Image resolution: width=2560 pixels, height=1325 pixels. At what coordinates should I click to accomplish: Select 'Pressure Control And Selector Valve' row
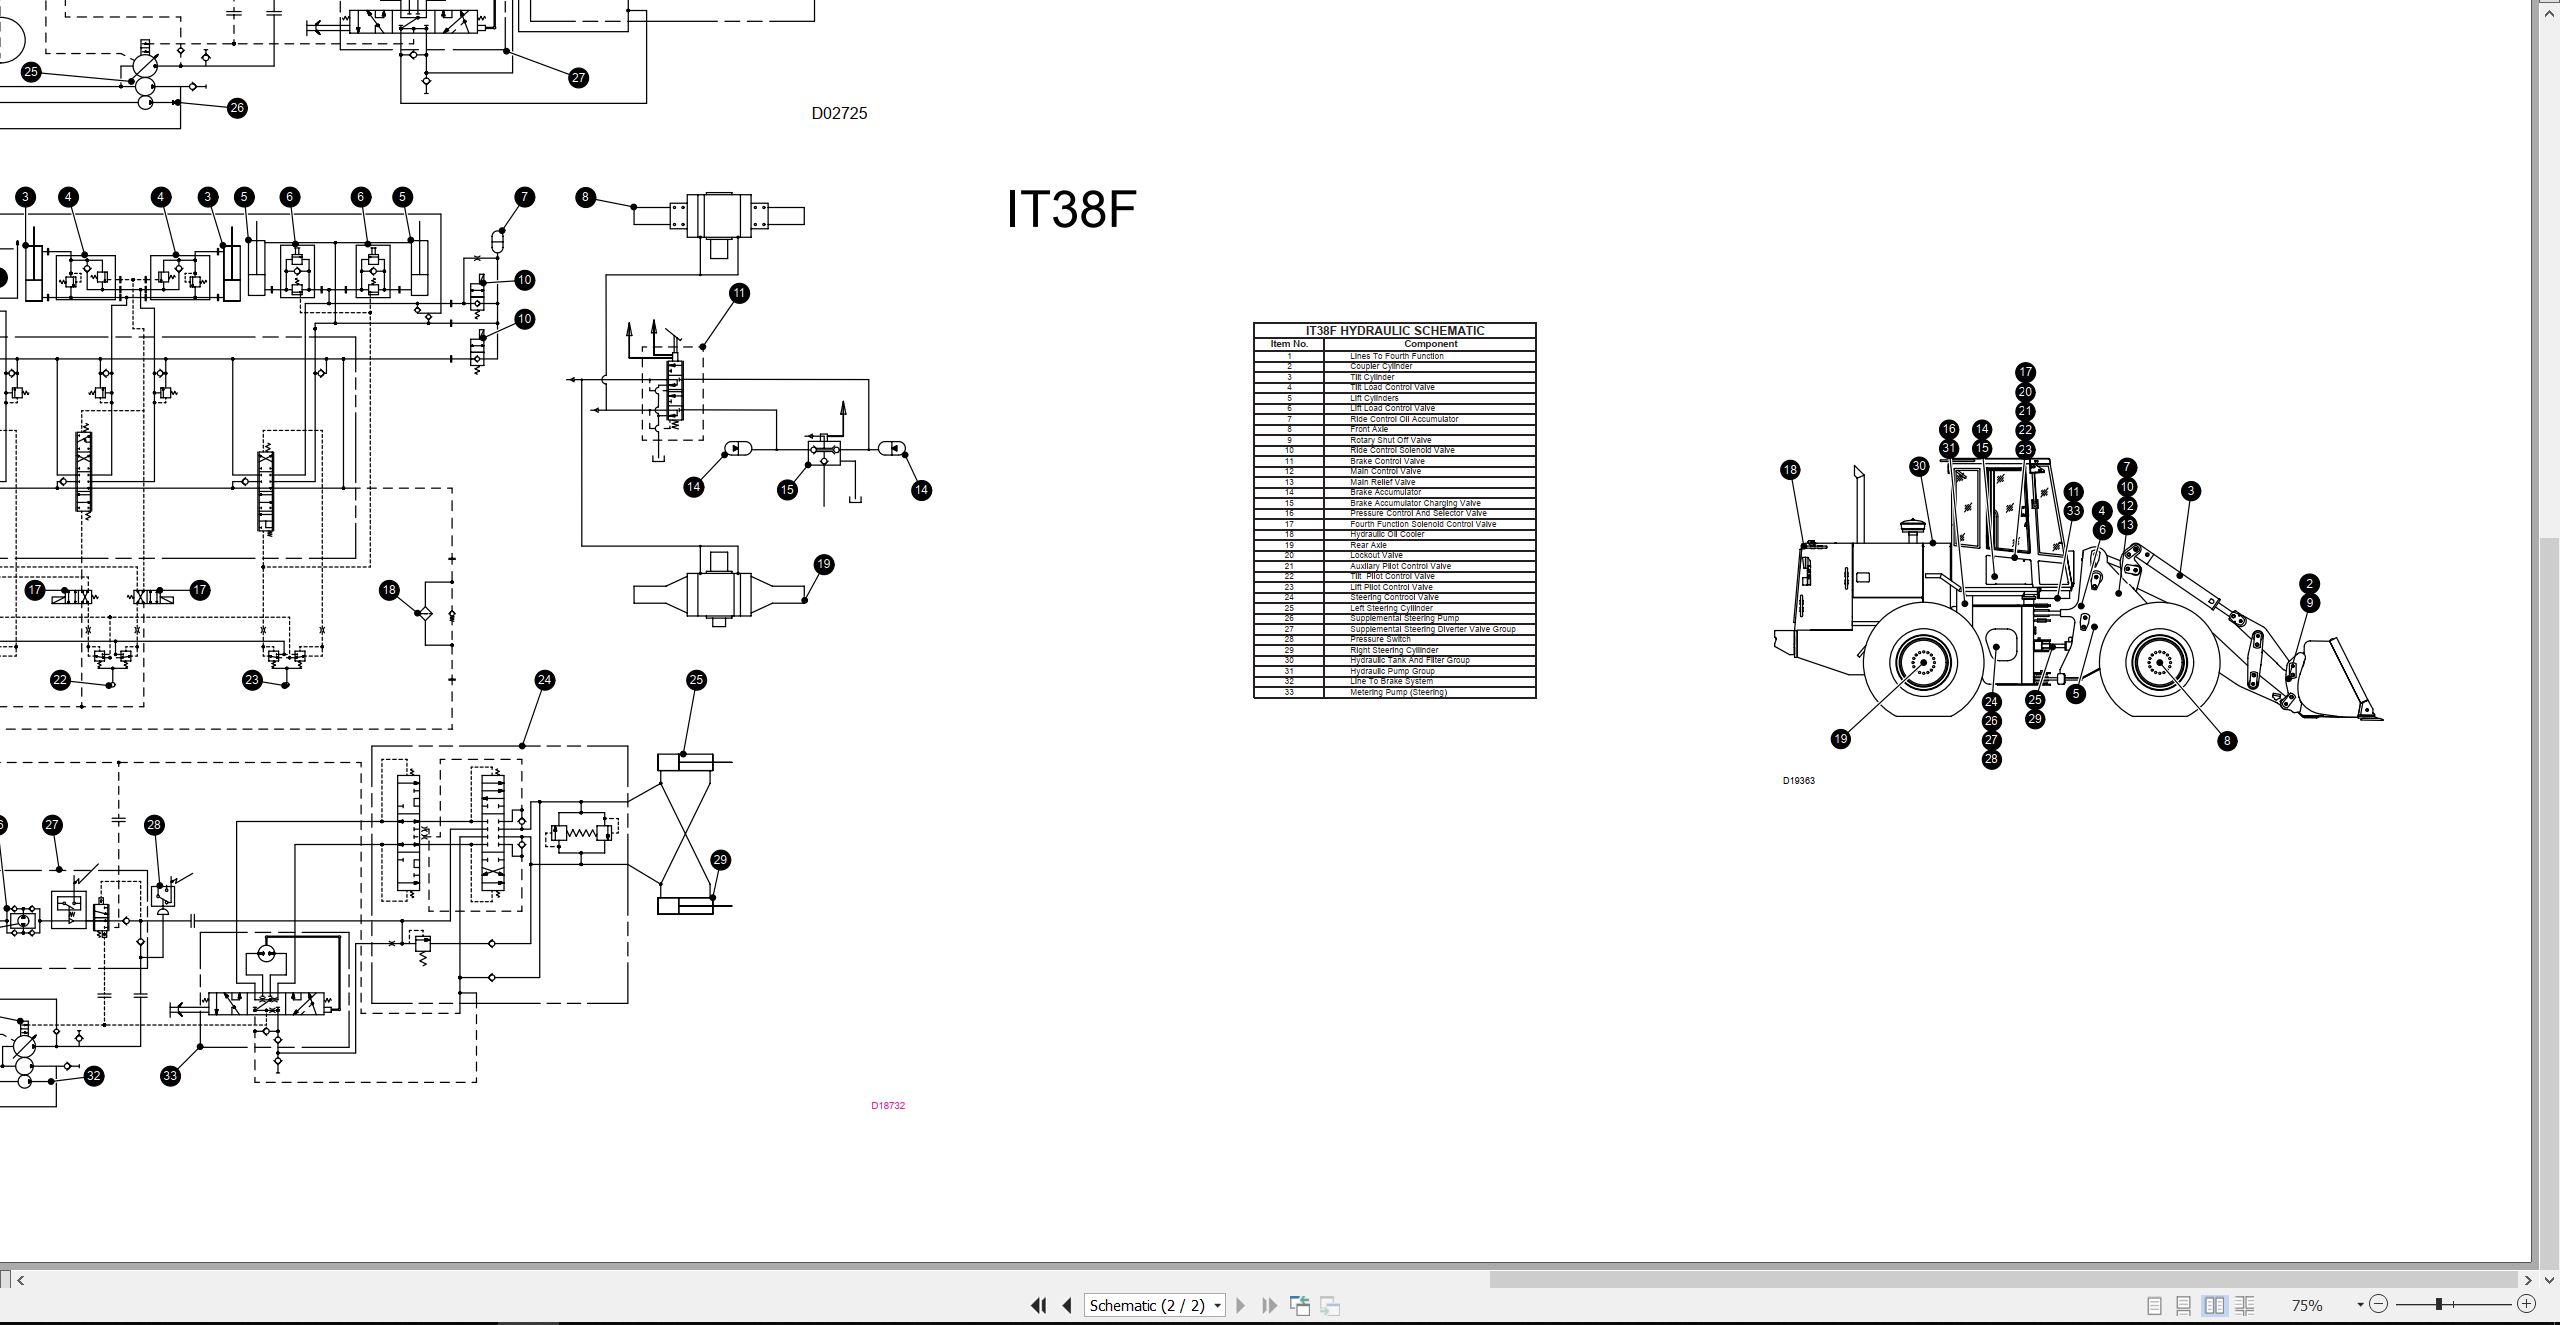click(1395, 513)
